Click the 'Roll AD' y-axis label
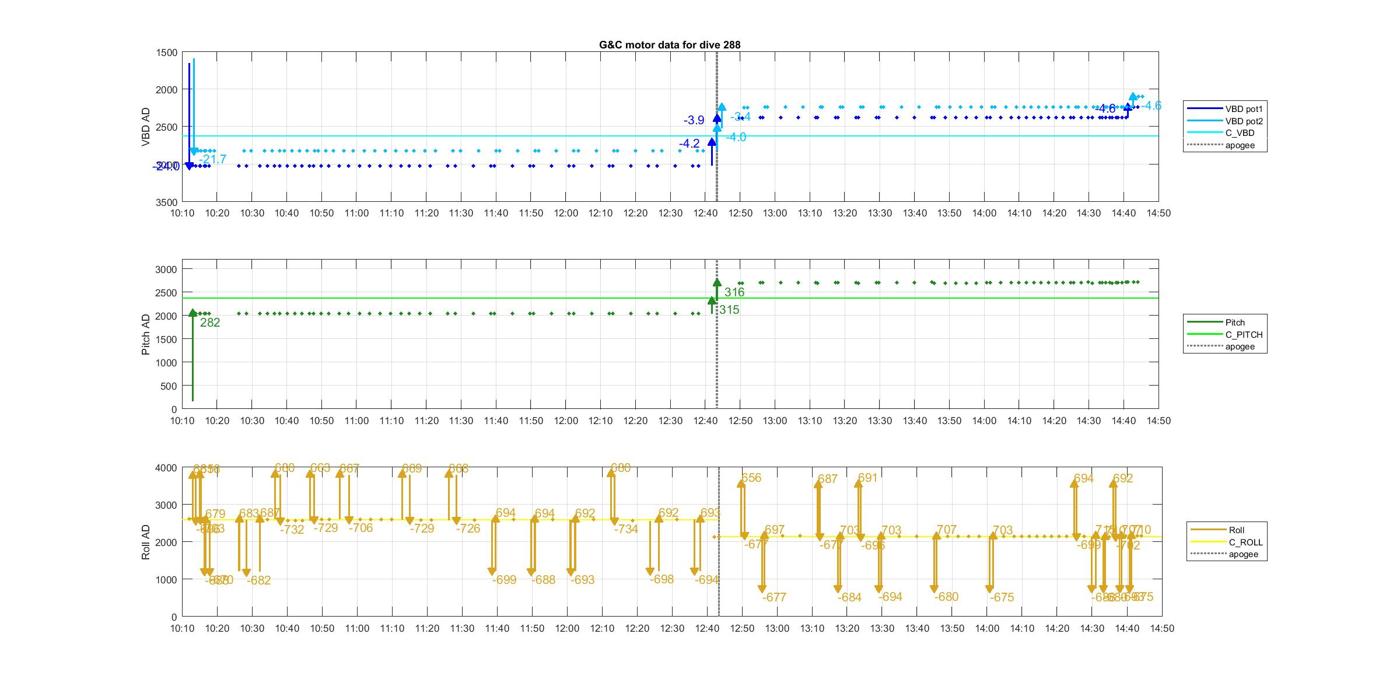The width and height of the screenshot is (1400, 693). [146, 542]
